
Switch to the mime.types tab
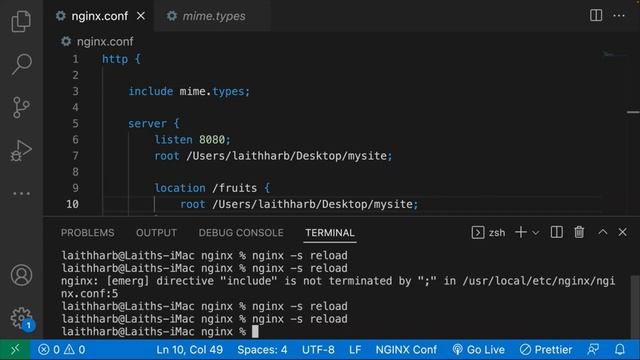(213, 16)
